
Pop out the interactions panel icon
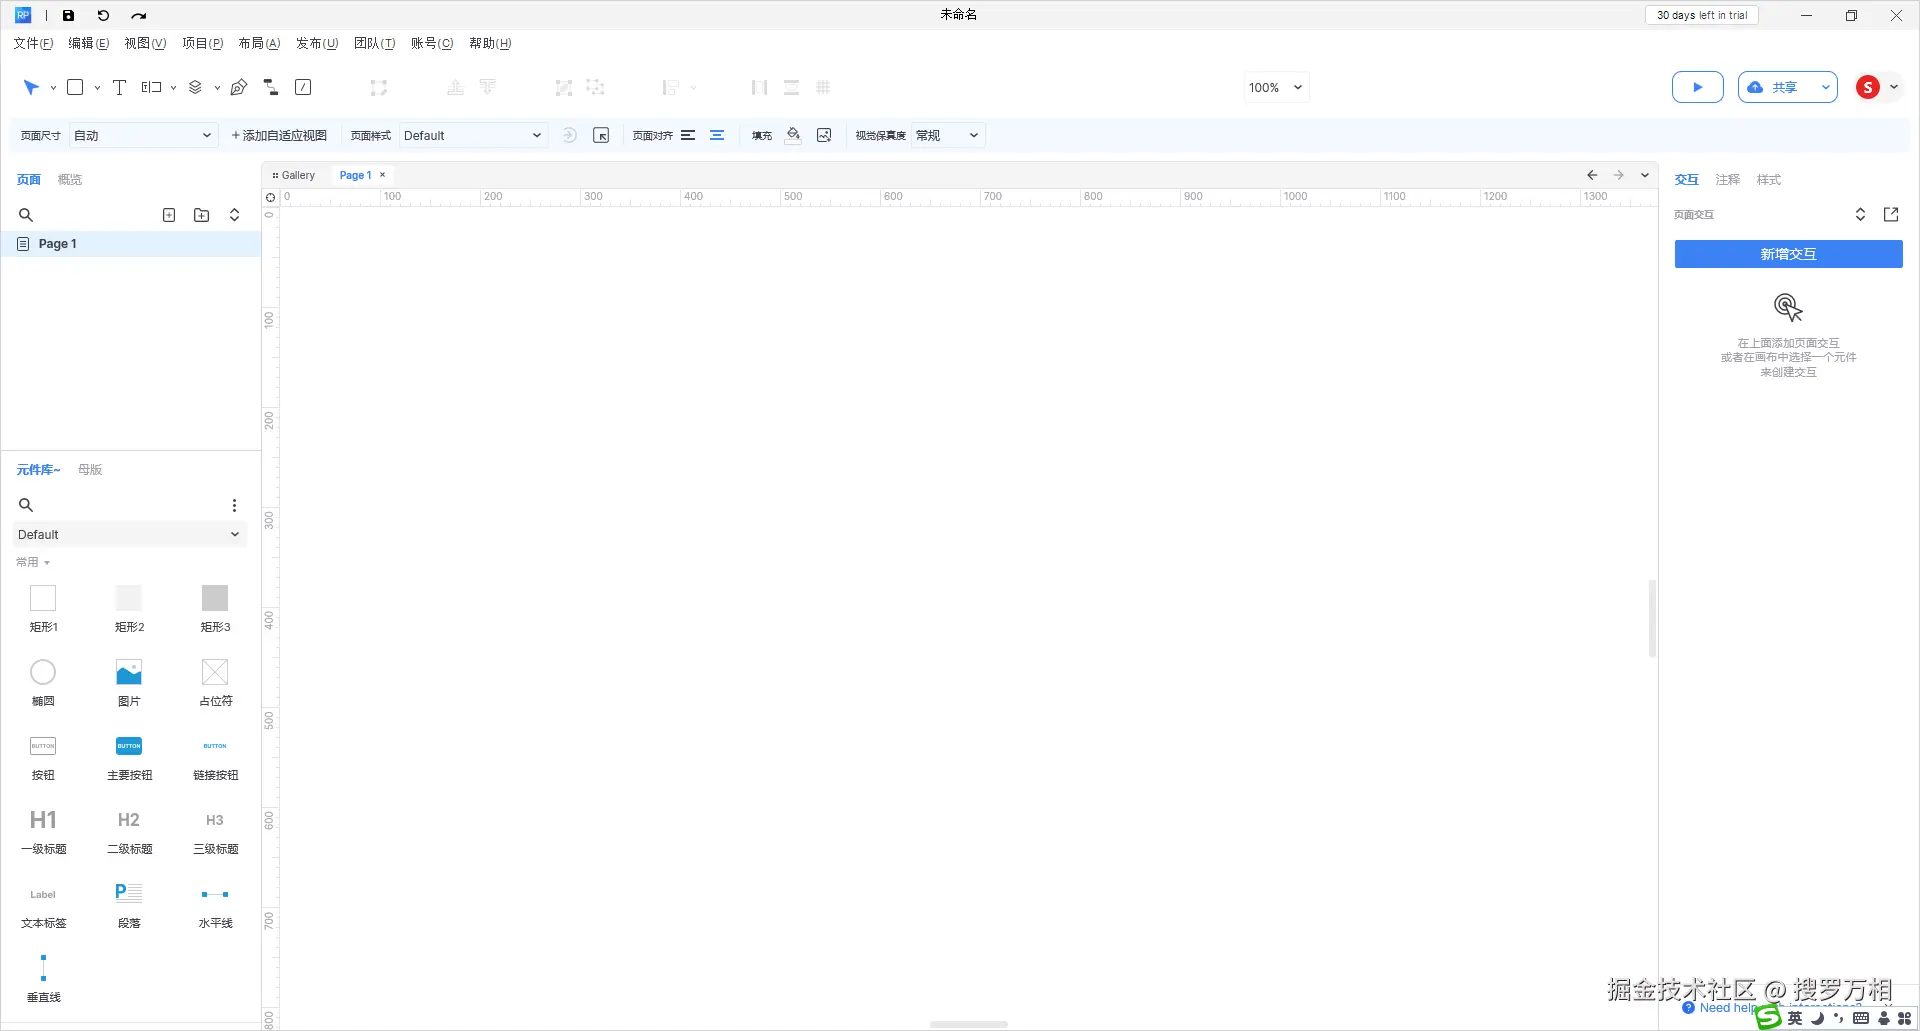(1891, 214)
